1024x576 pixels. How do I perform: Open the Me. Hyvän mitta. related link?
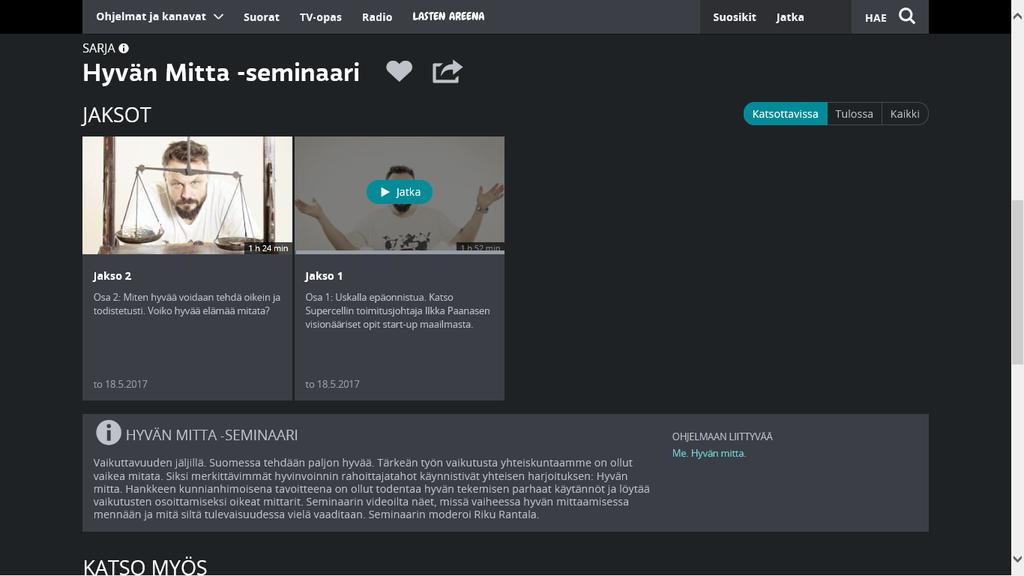[709, 453]
